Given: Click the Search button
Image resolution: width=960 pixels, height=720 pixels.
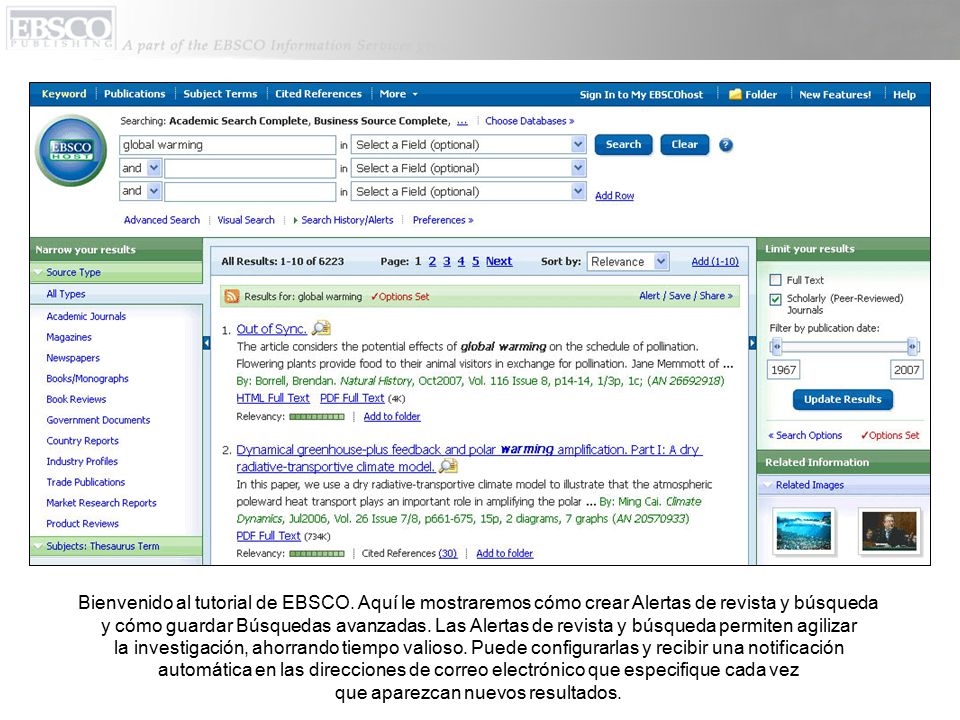Looking at the screenshot, I should [x=623, y=144].
